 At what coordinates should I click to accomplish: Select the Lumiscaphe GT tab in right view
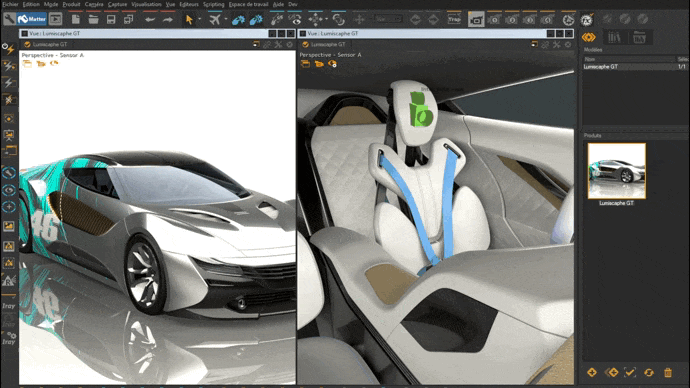[x=324, y=44]
